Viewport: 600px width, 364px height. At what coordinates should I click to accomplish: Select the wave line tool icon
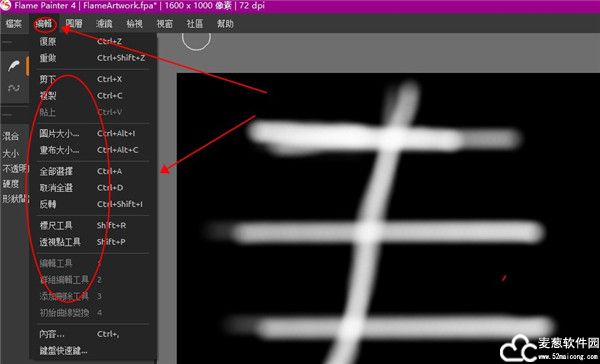[x=14, y=88]
